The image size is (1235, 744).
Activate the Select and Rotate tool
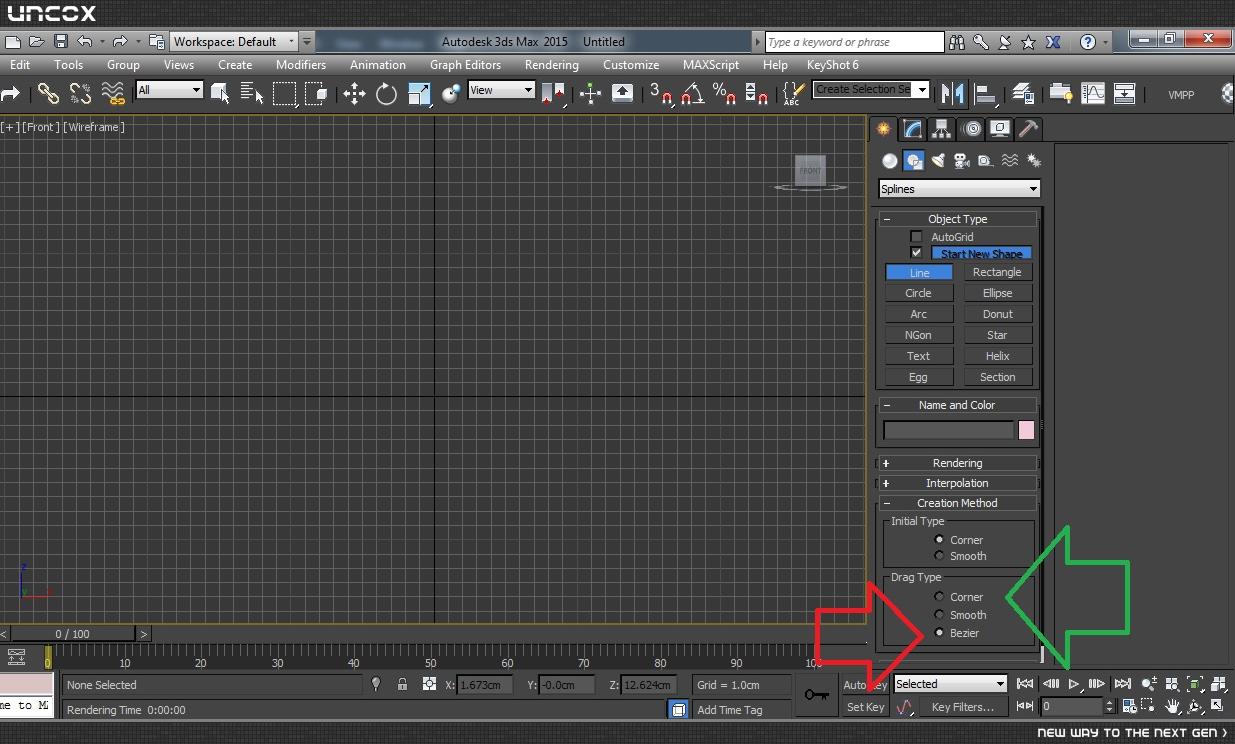tap(386, 93)
